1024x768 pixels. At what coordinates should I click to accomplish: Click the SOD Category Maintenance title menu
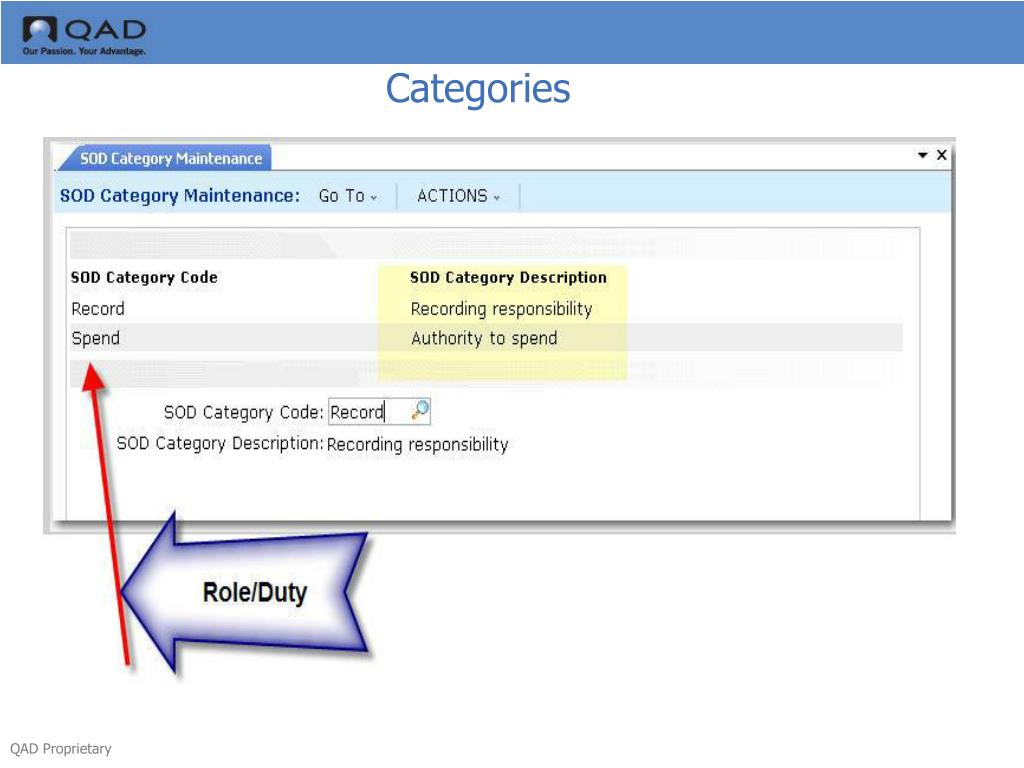point(178,196)
